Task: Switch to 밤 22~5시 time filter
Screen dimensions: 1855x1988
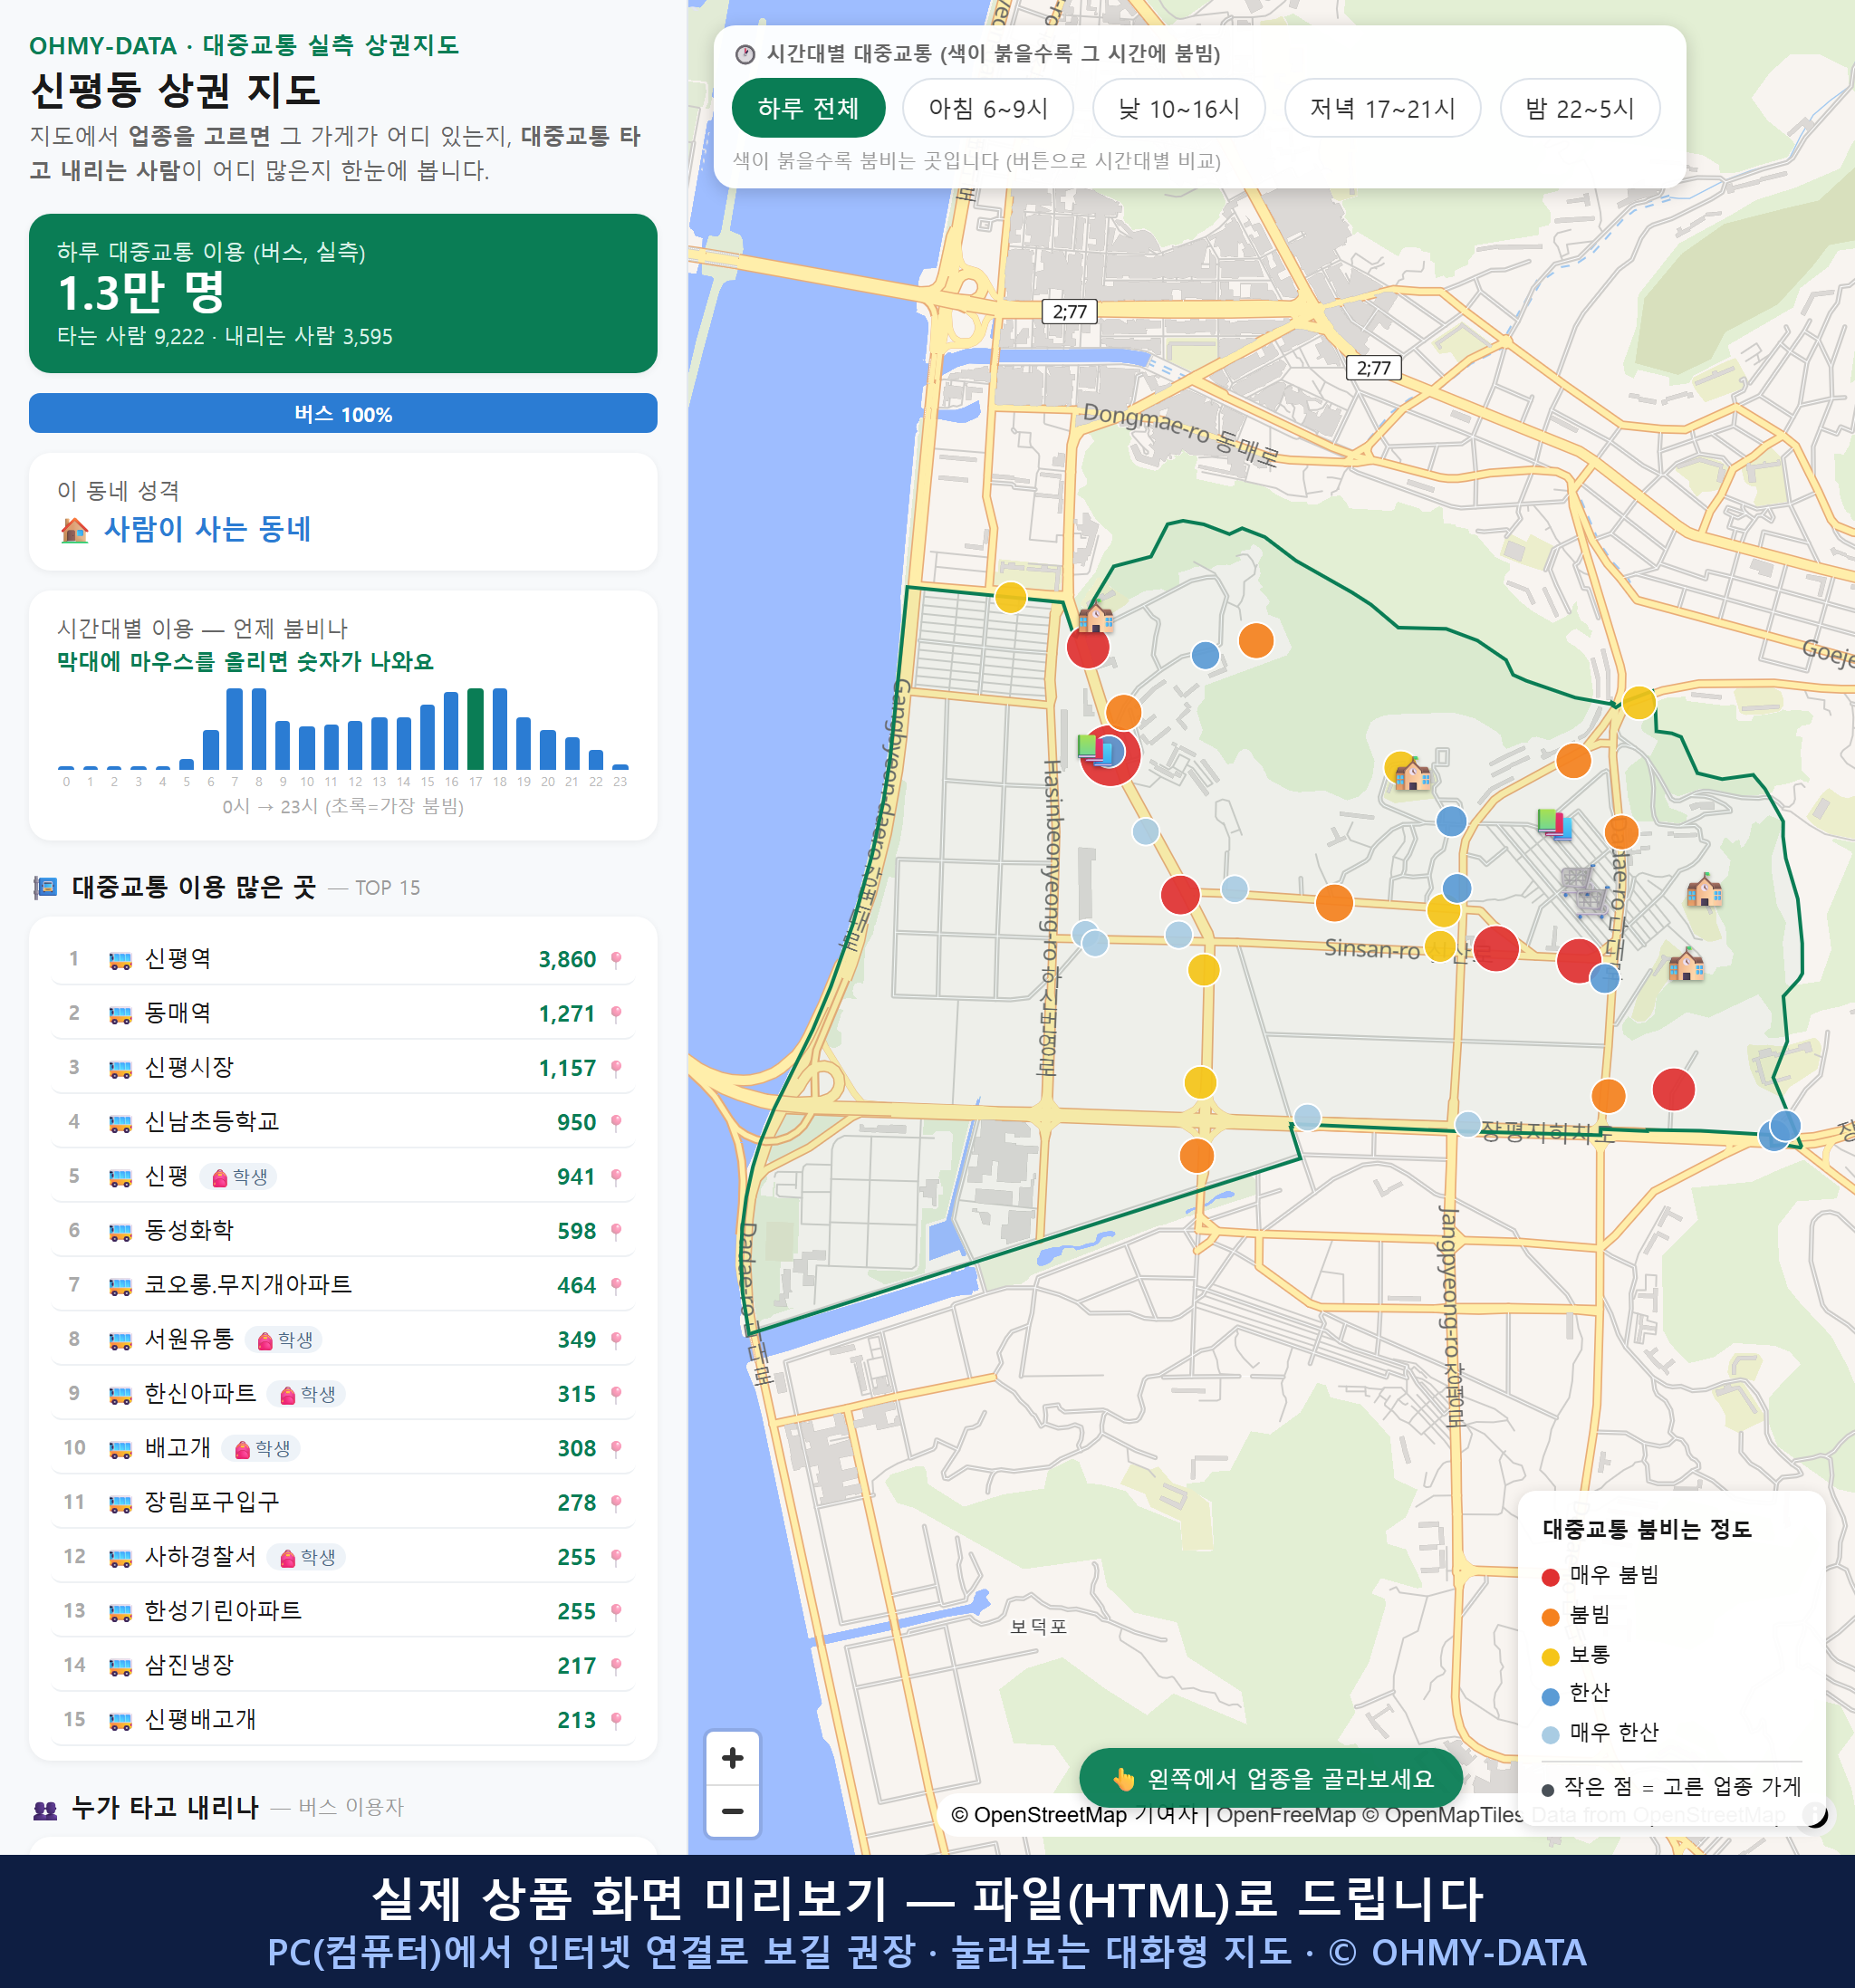Action: pyautogui.click(x=1579, y=108)
